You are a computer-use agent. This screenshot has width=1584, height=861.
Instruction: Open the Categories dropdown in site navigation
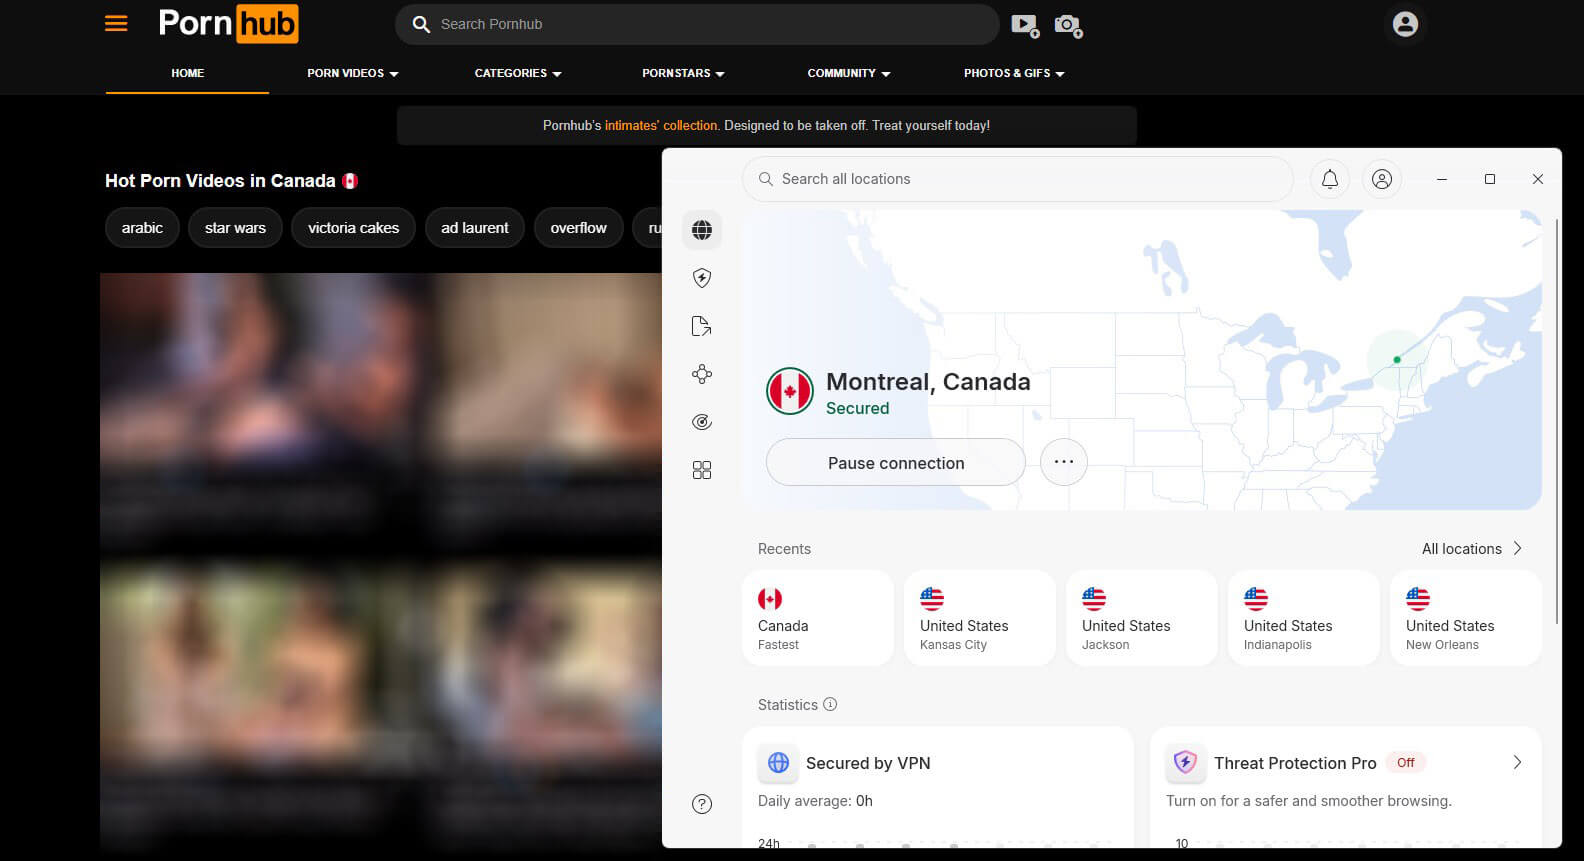[x=518, y=73]
